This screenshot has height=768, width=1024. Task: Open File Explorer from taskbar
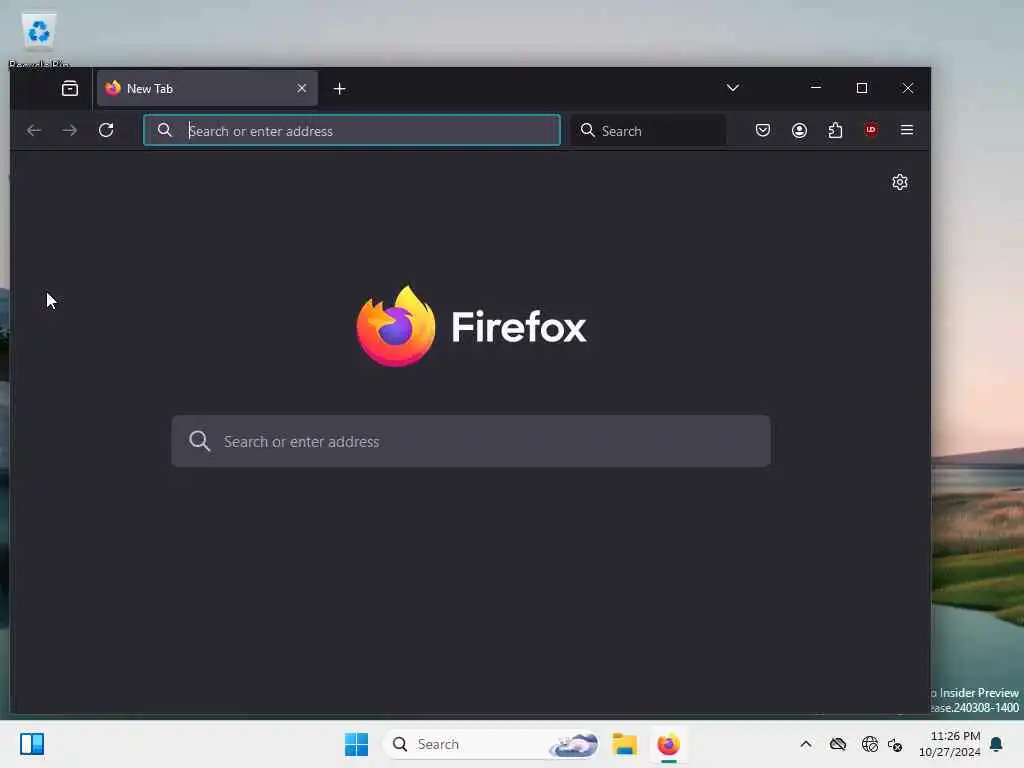pyautogui.click(x=624, y=744)
